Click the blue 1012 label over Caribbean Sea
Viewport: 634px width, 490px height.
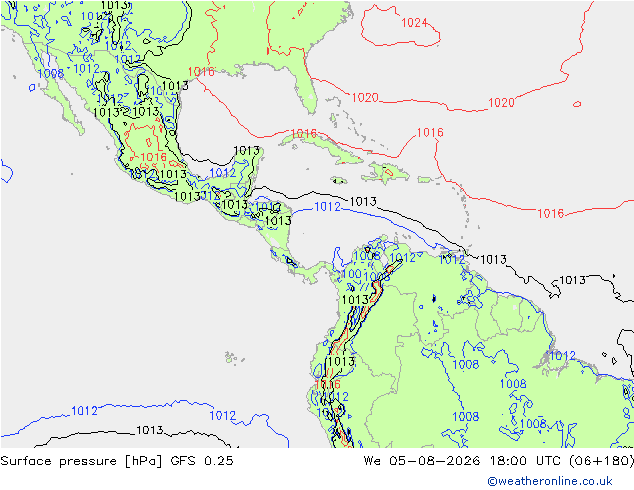pos(328,207)
